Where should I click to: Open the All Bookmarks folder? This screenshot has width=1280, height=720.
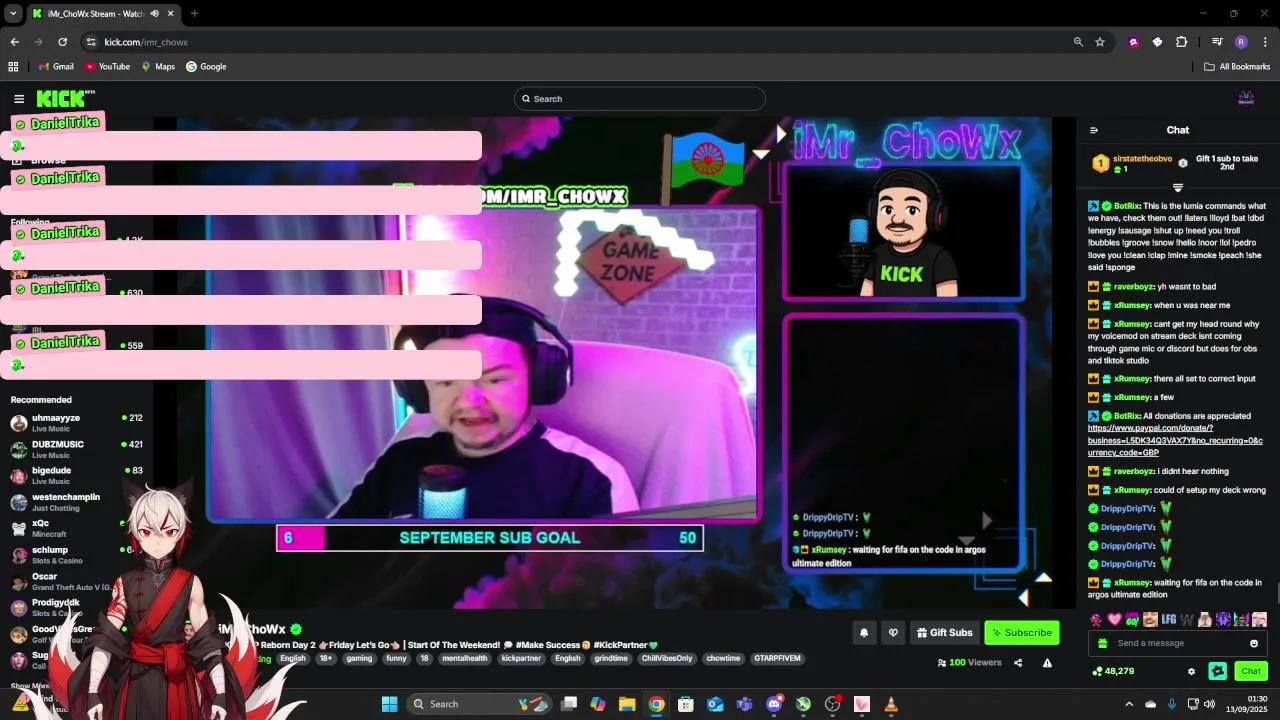1237,67
